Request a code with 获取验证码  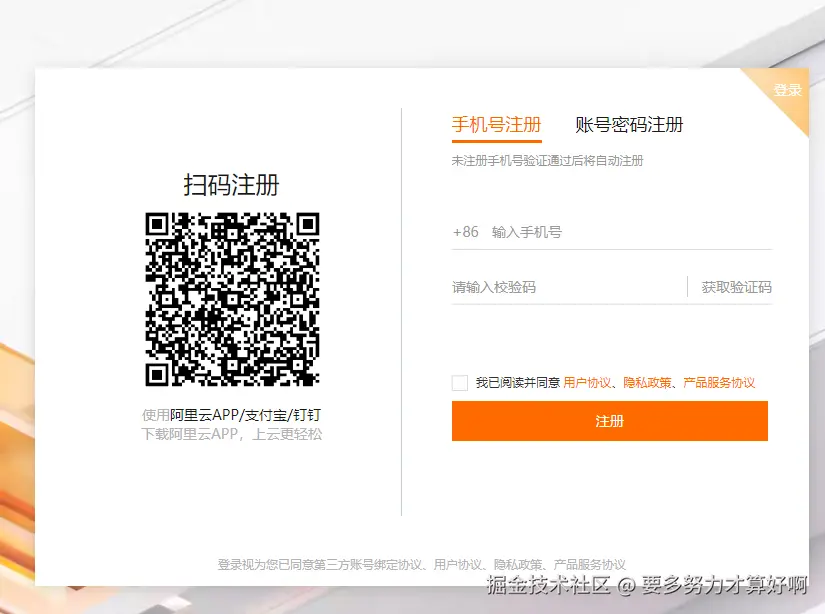(x=736, y=287)
